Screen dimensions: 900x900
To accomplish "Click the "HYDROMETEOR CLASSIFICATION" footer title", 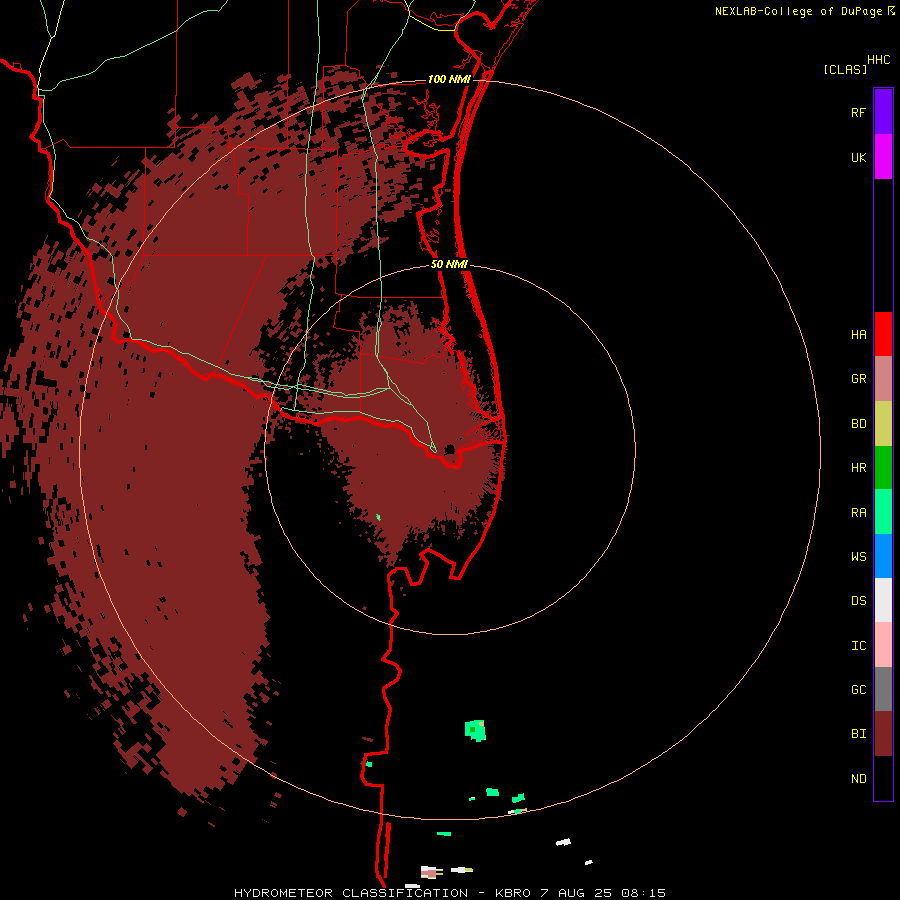I will (351, 893).
